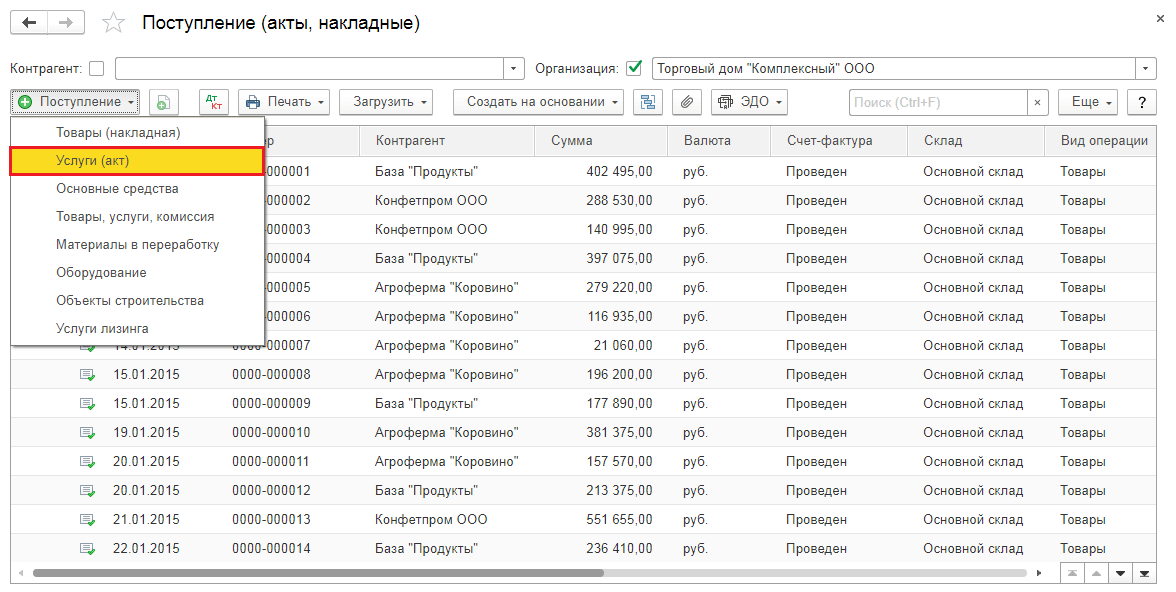Click the search field Поиск (Ctrl+F)
Viewport: 1176px width, 592px height.
pyautogui.click(x=937, y=102)
